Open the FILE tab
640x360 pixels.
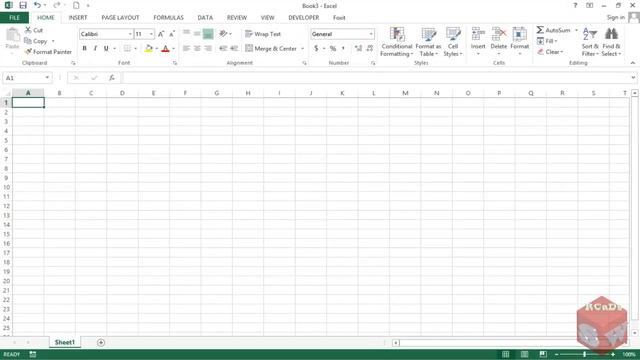tap(14, 18)
